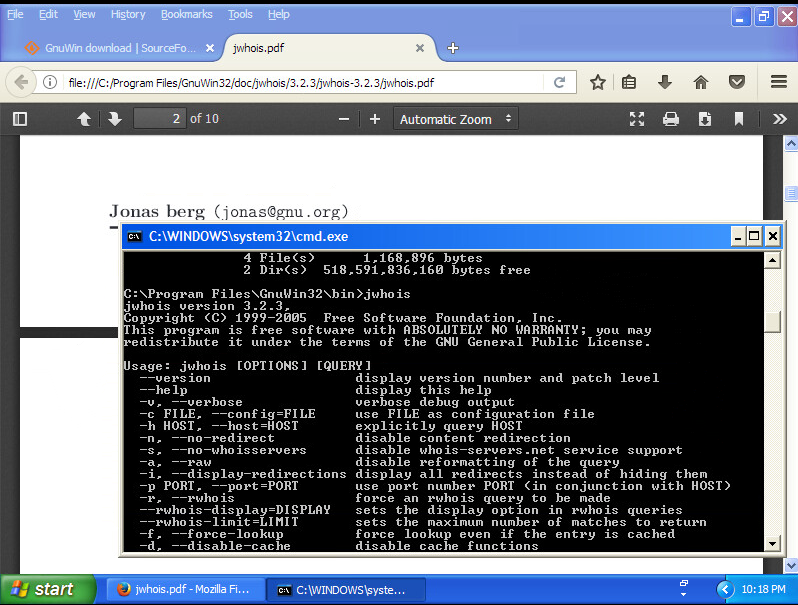Switch to GnuWin download SourceForge tab
The width and height of the screenshot is (798, 605).
(x=112, y=48)
